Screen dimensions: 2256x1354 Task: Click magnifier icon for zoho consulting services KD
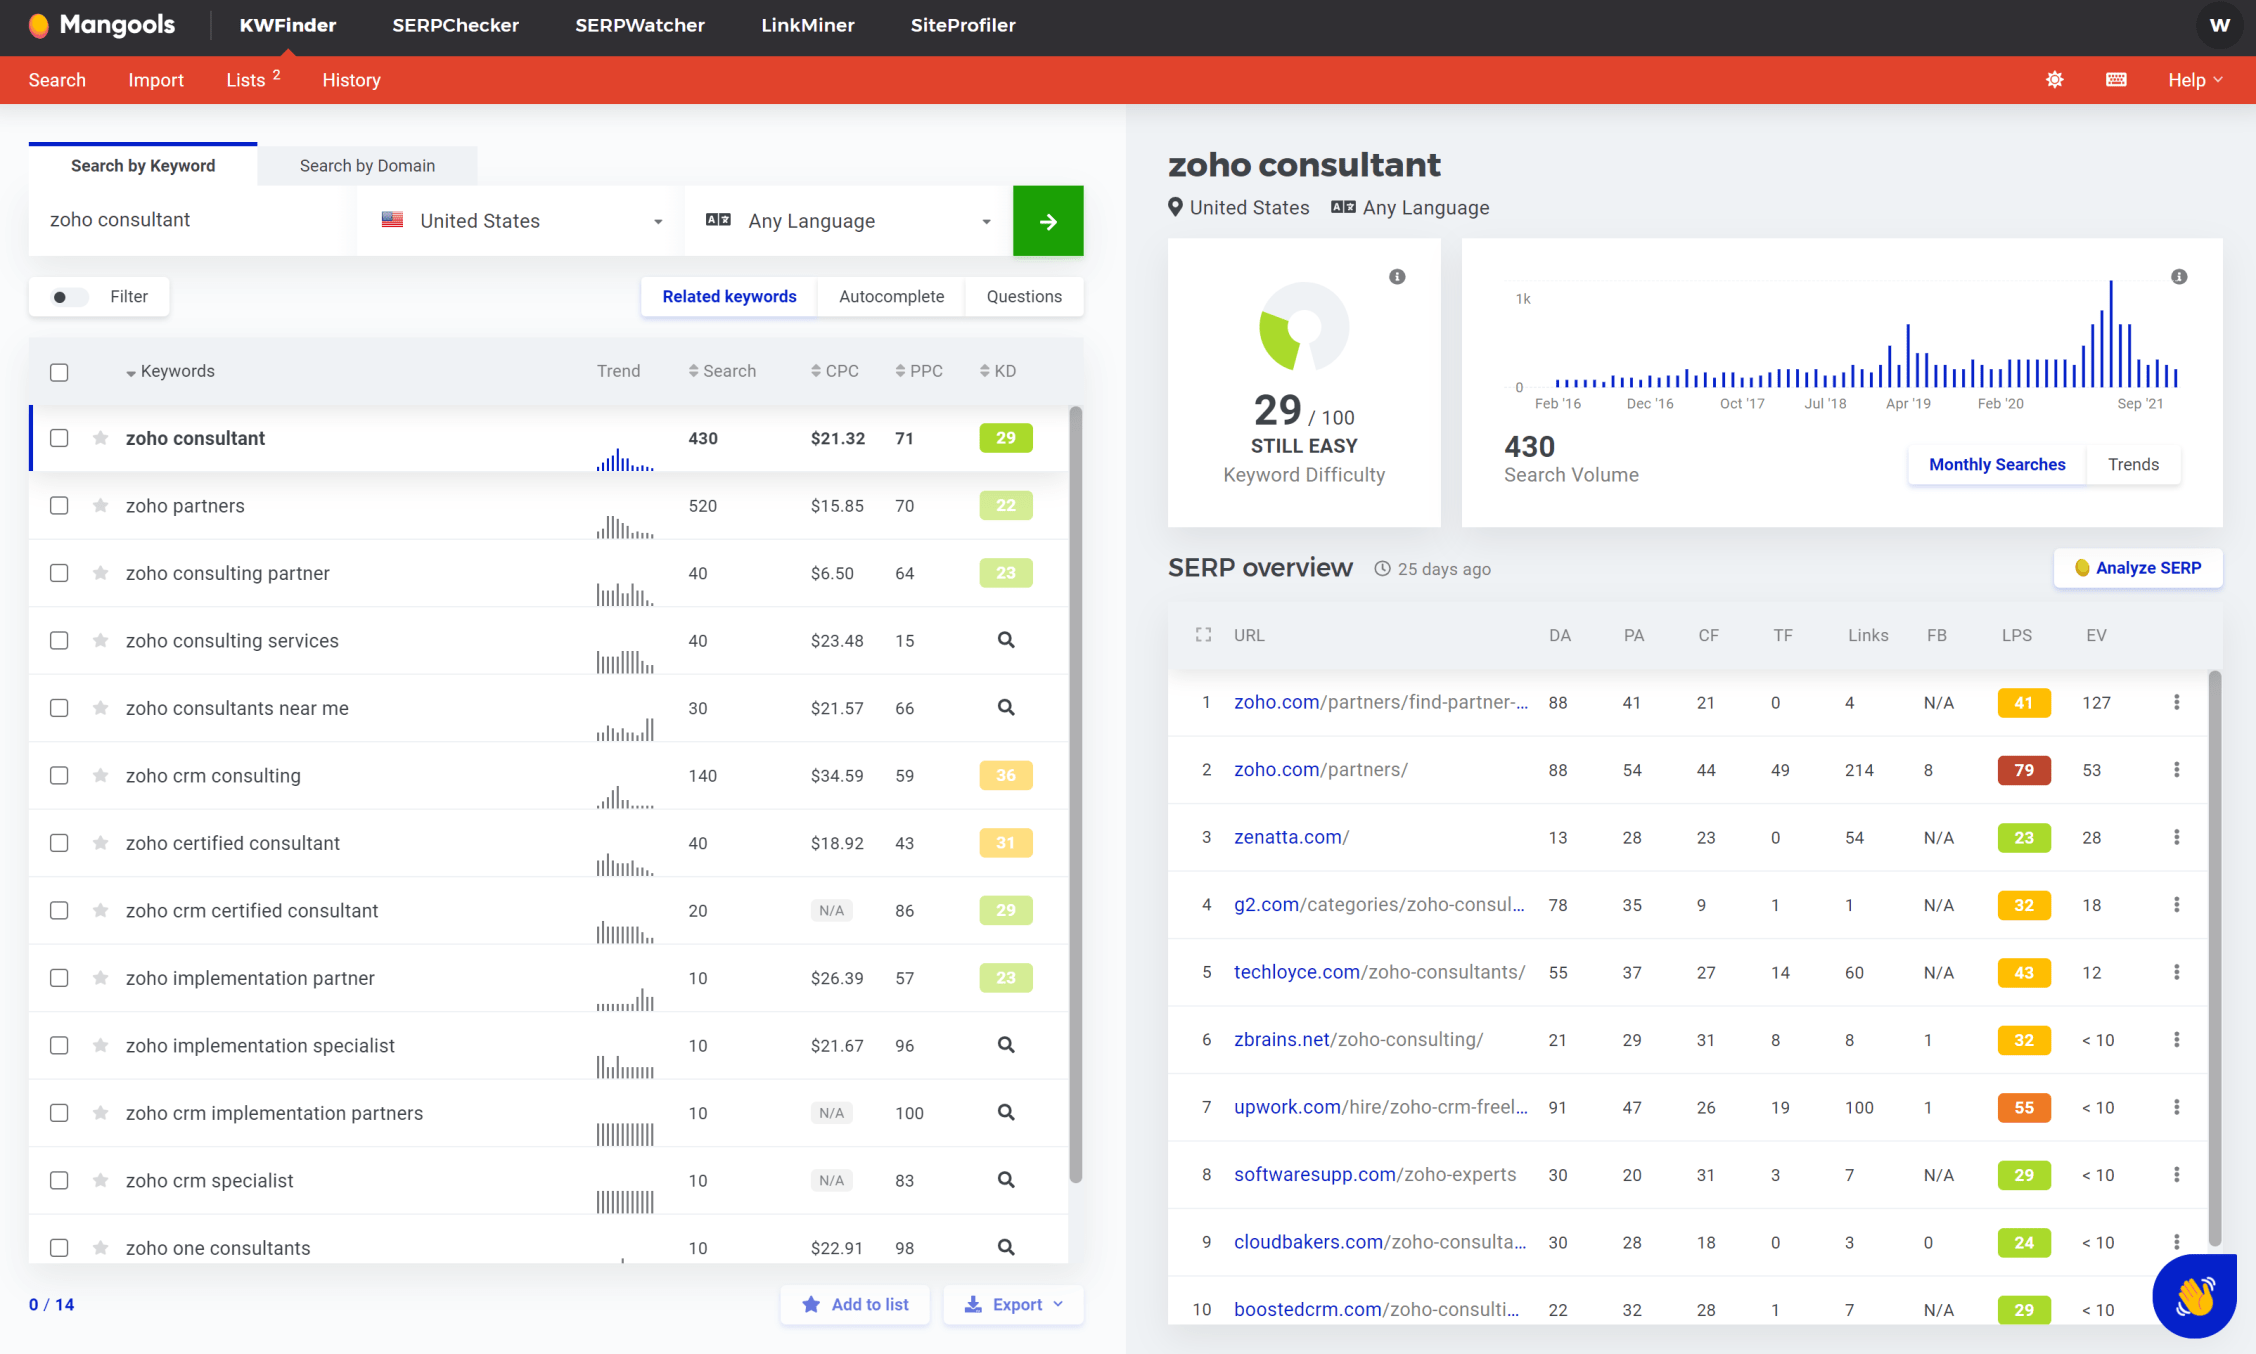tap(1005, 640)
